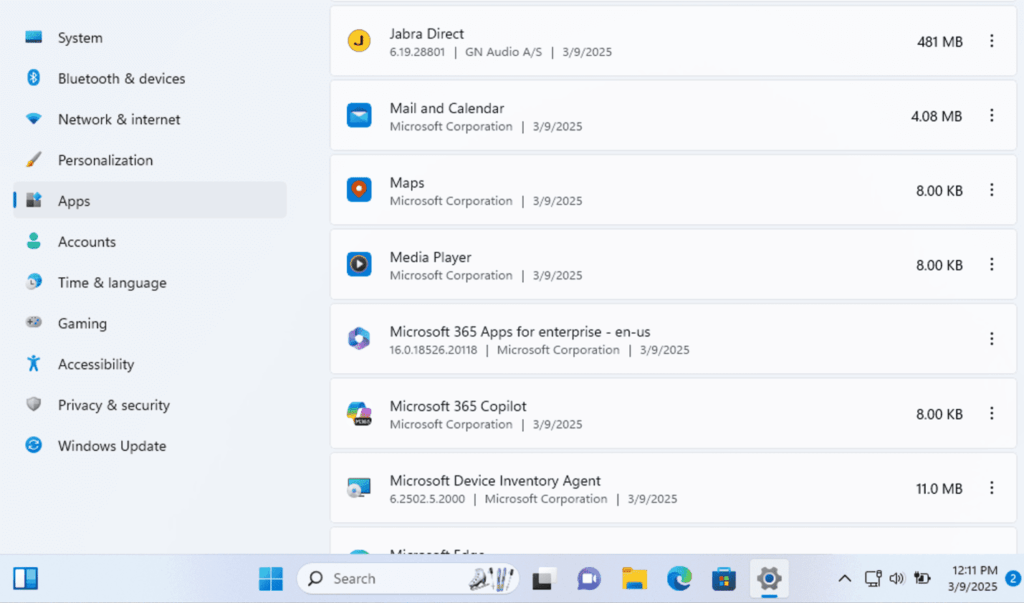Open Privacy & security settings
Image resolution: width=1024 pixels, height=603 pixels.
110,405
